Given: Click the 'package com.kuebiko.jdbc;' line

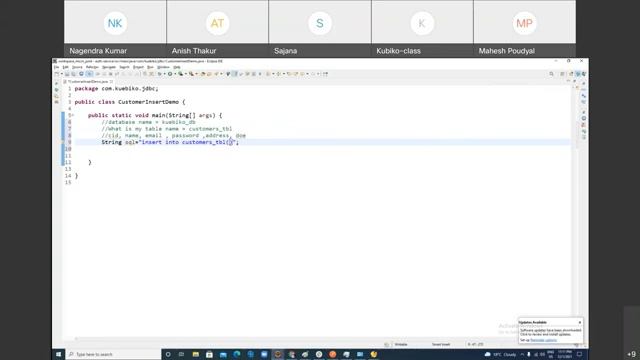Looking at the screenshot, I should click(x=116, y=89).
